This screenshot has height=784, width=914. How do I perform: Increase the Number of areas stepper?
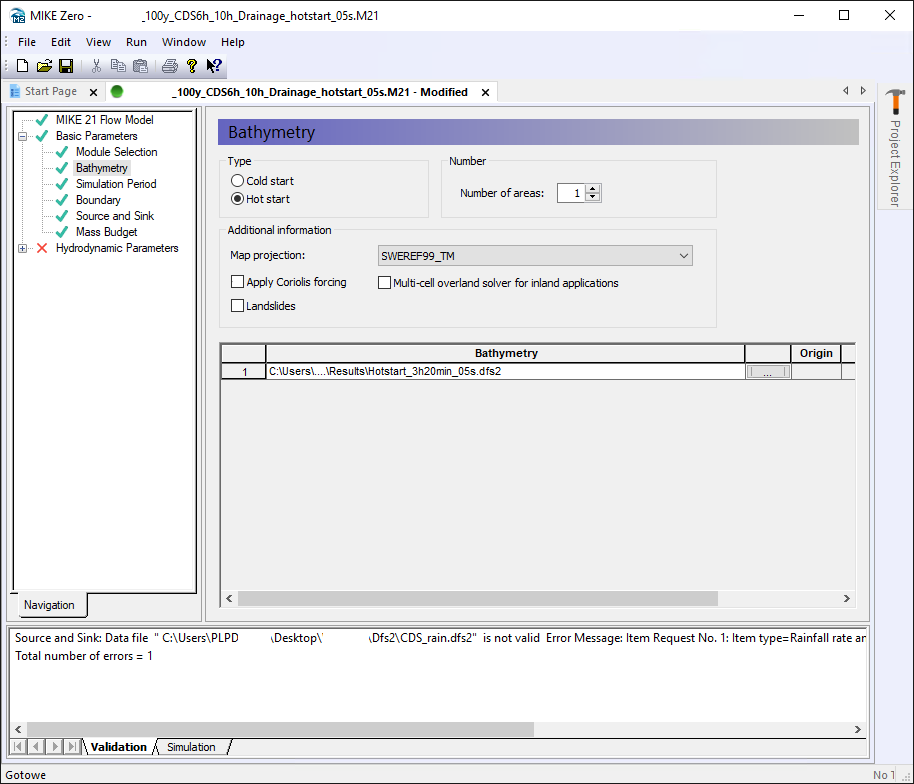point(593,188)
